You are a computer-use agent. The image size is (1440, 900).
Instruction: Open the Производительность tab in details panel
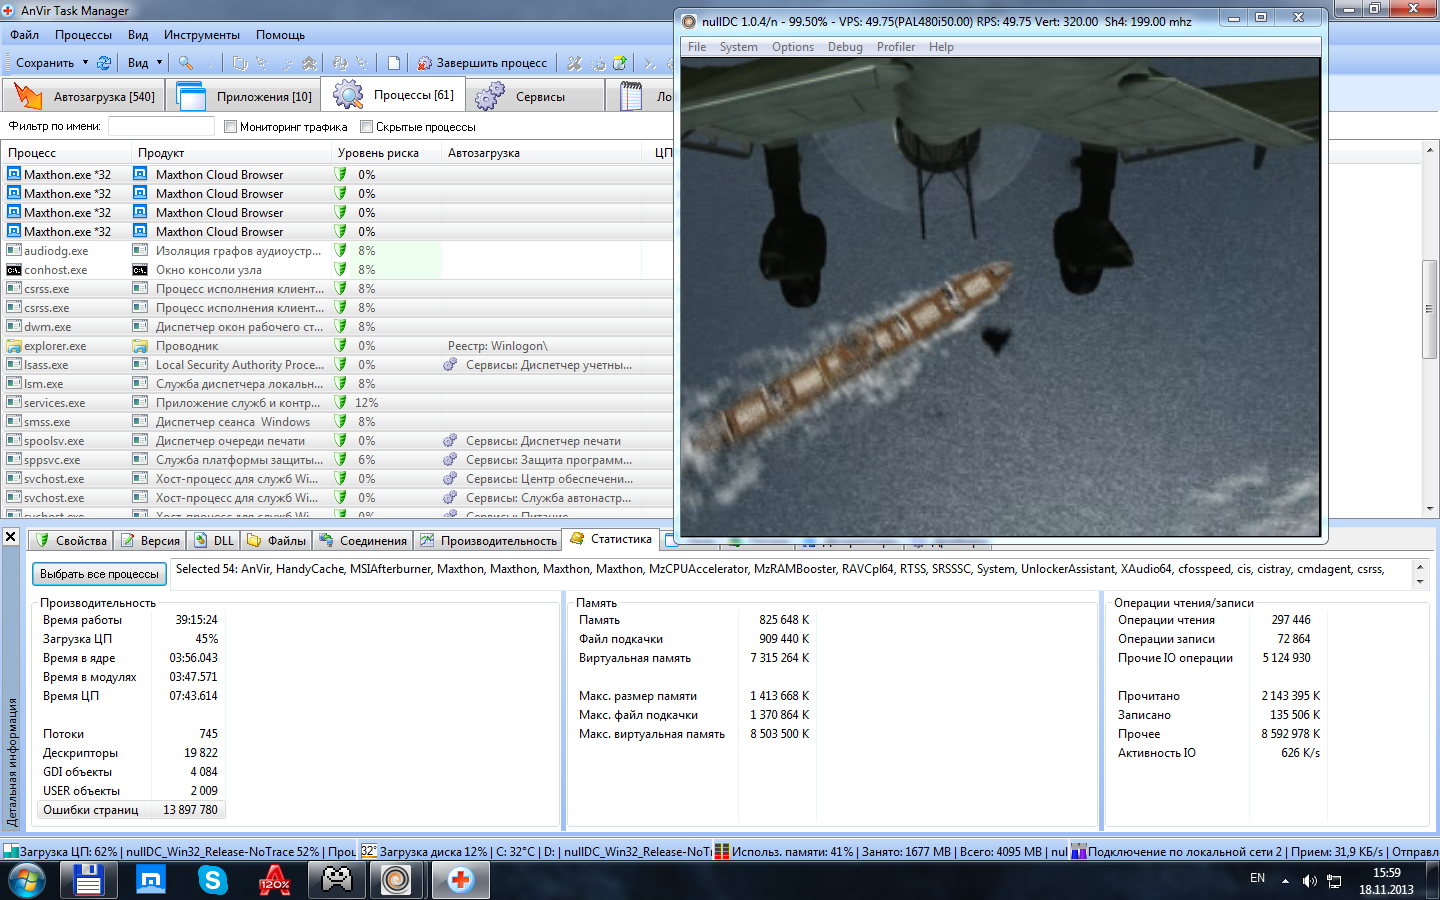(489, 541)
